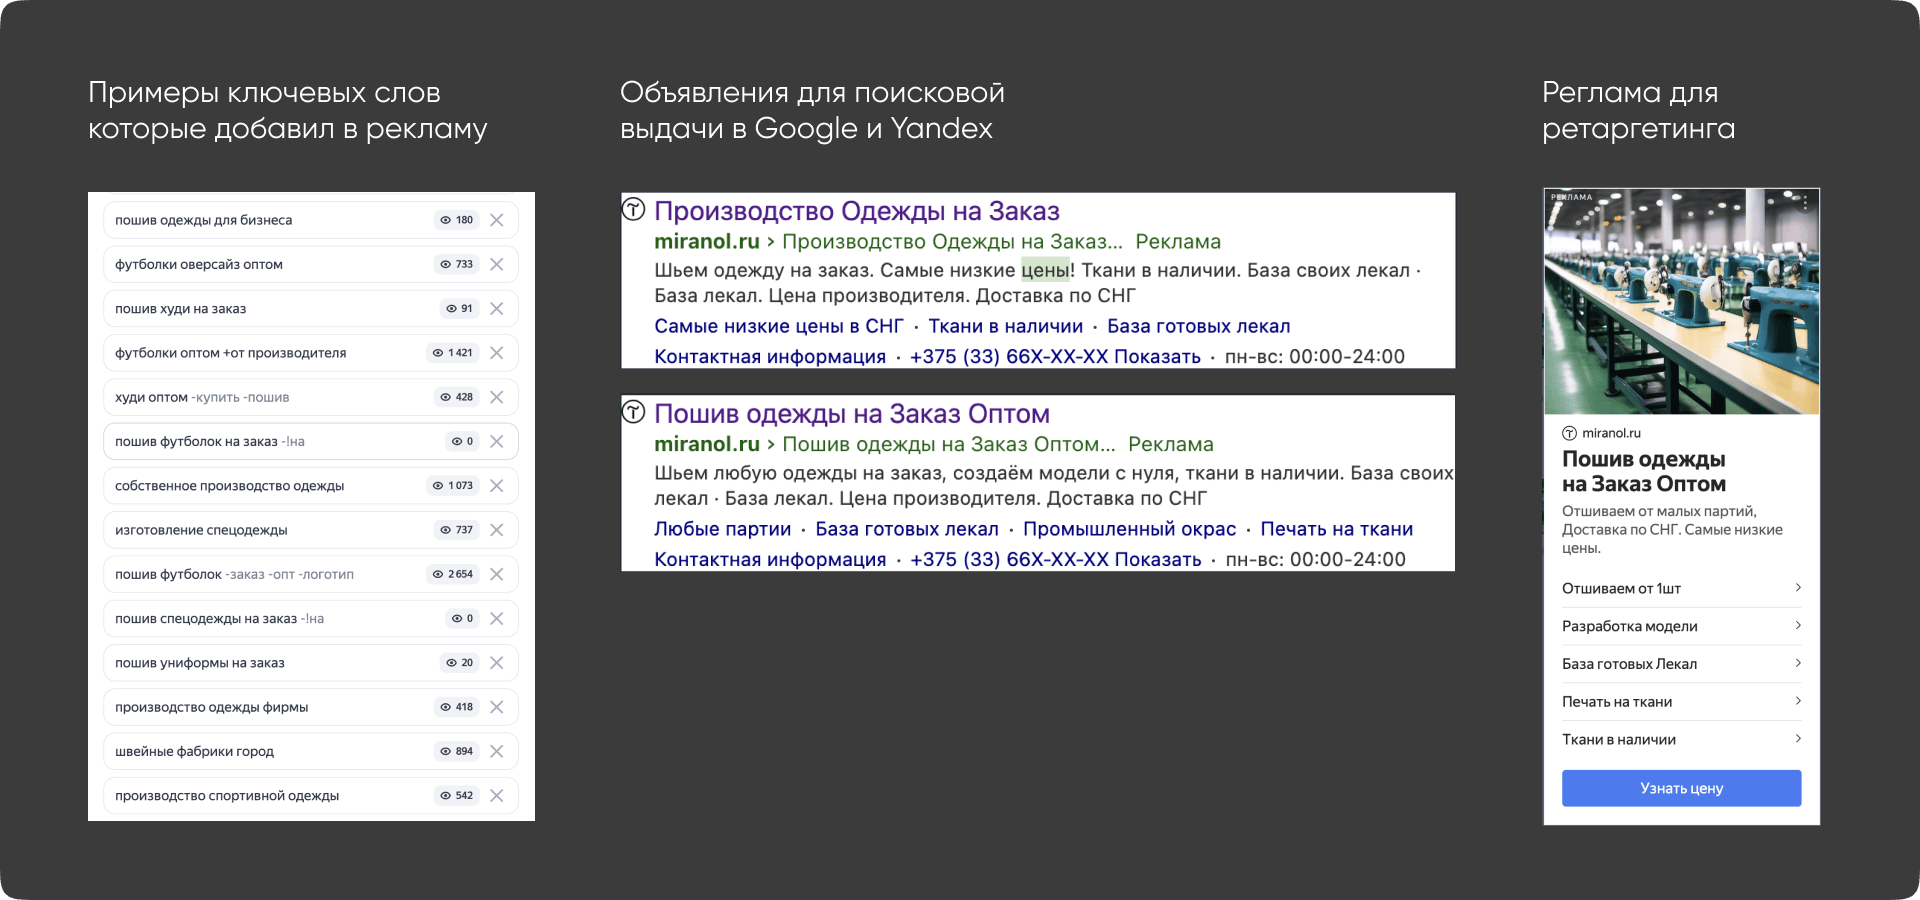Remove 'производство спортивной одежды' keyword X
1920x900 pixels.
pos(497,796)
